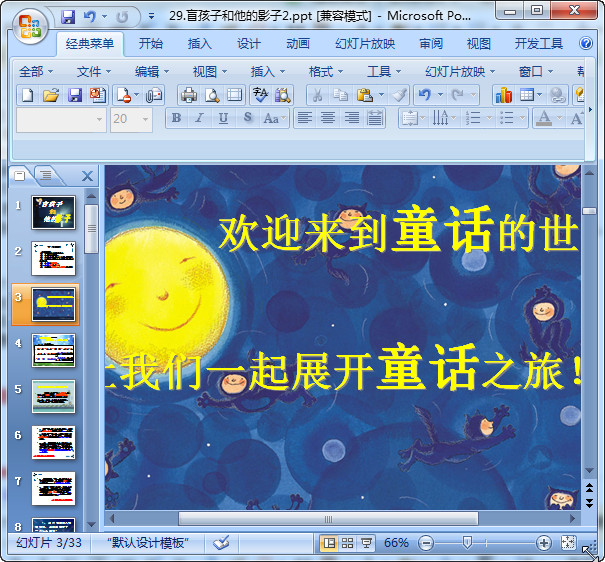Toggle text shadow formatting
This screenshot has width=605, height=562.
[247, 118]
